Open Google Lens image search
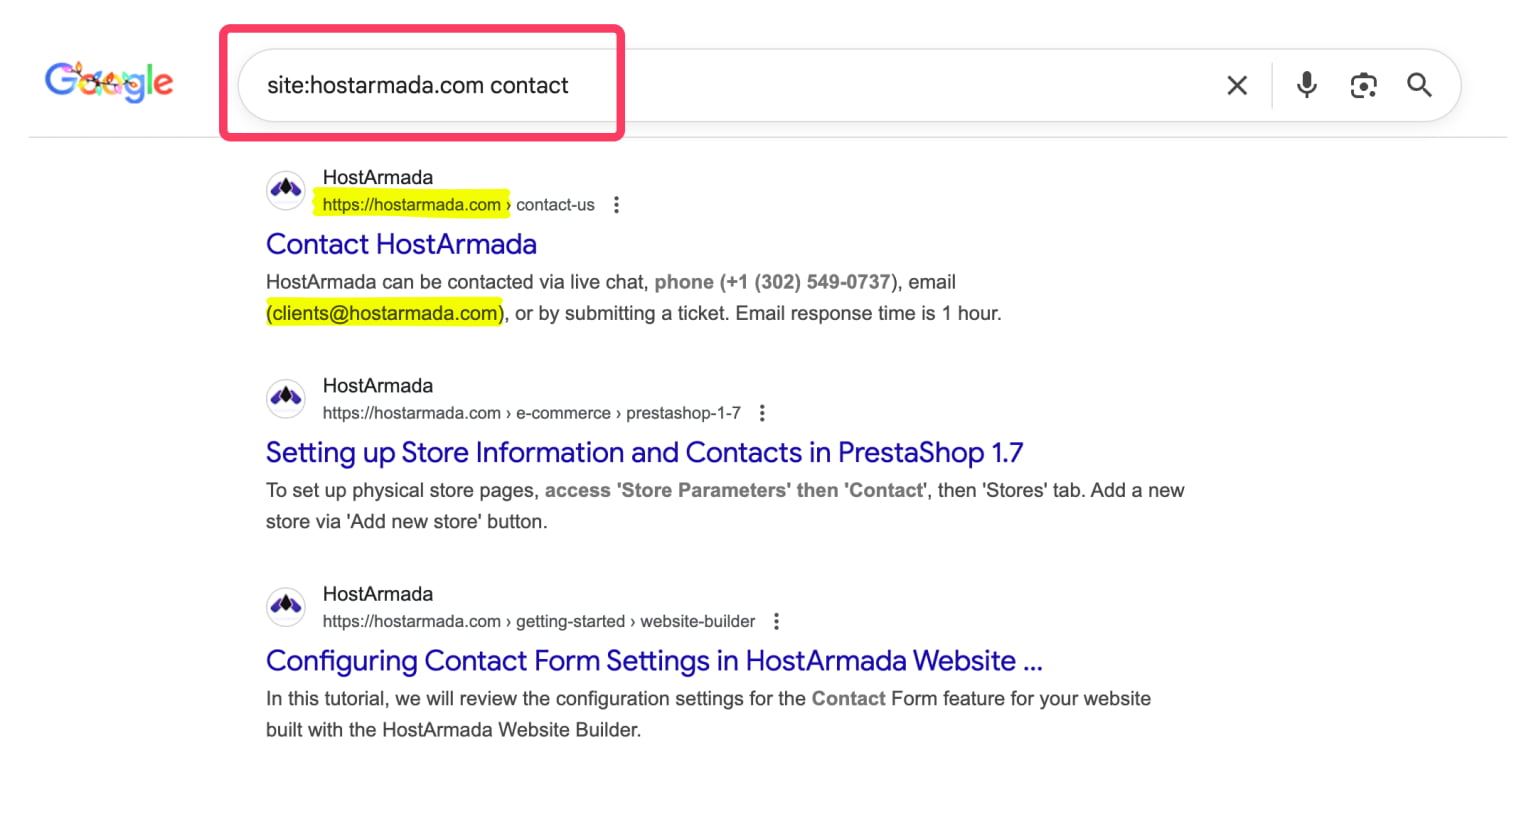Viewport: 1536px width, 819px height. (1363, 86)
